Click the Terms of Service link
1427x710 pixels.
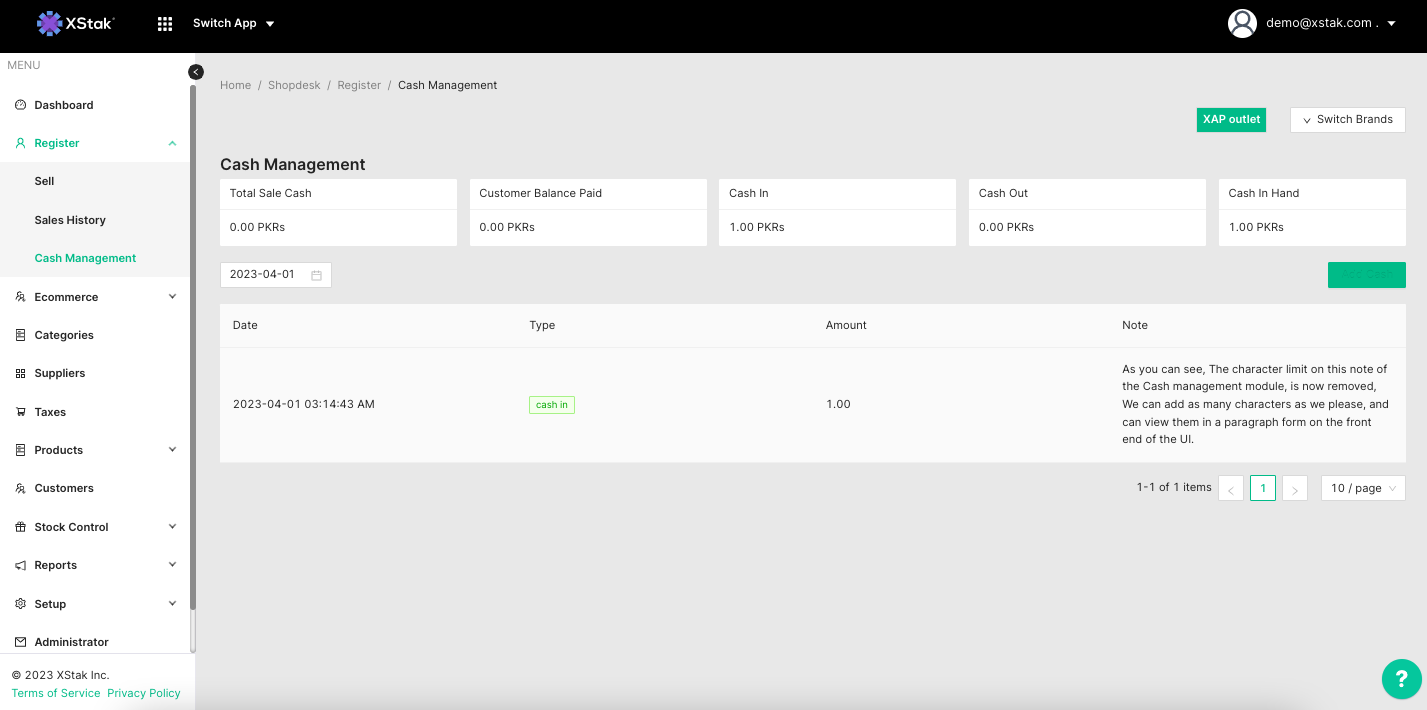[x=56, y=693]
